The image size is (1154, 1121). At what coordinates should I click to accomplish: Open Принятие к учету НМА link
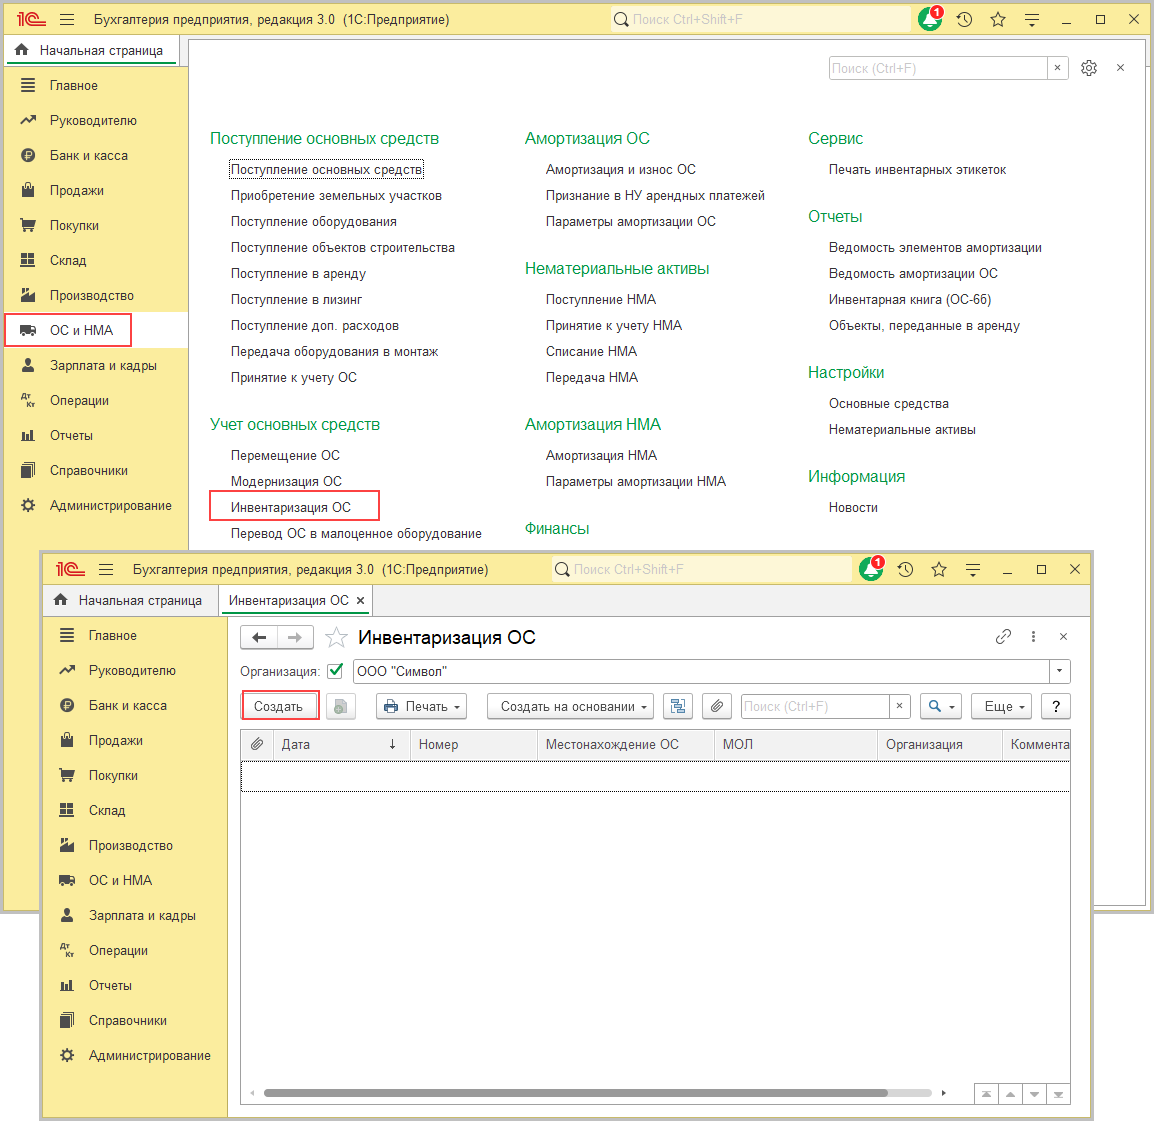coord(614,325)
